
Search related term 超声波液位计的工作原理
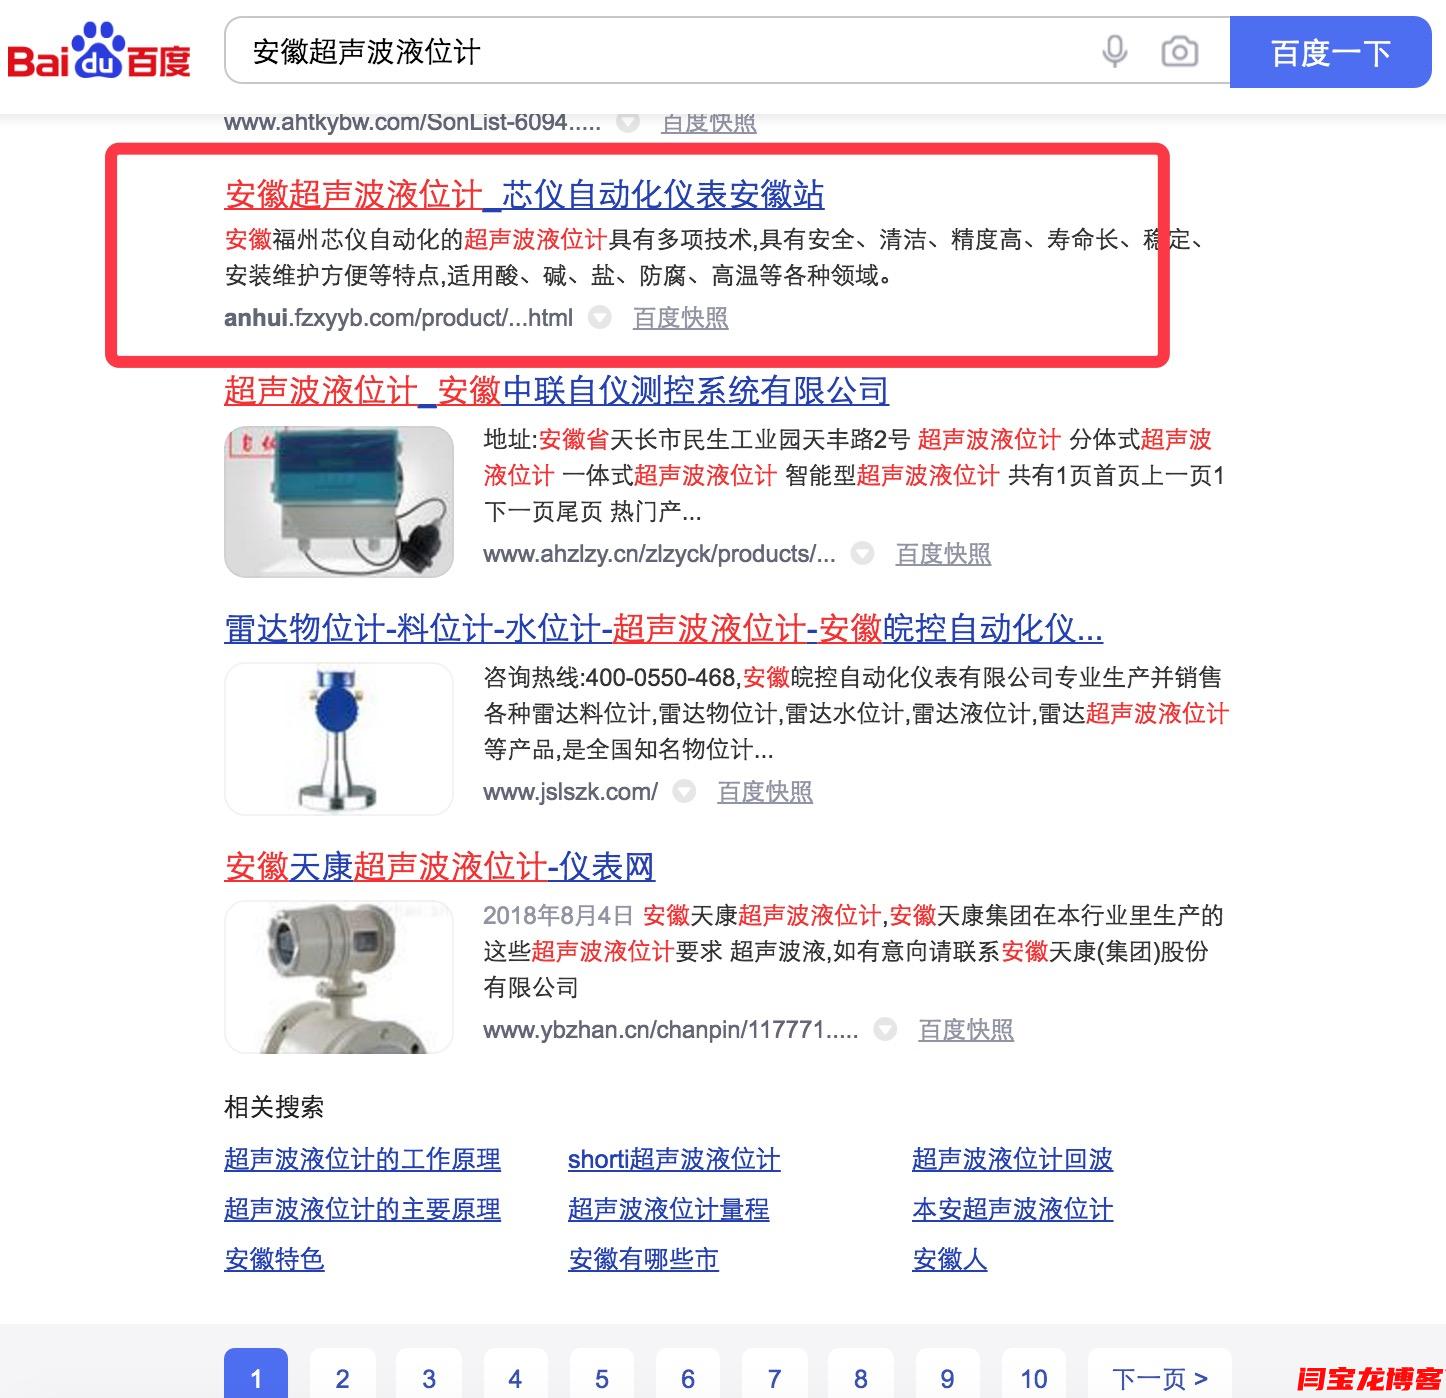point(362,1159)
